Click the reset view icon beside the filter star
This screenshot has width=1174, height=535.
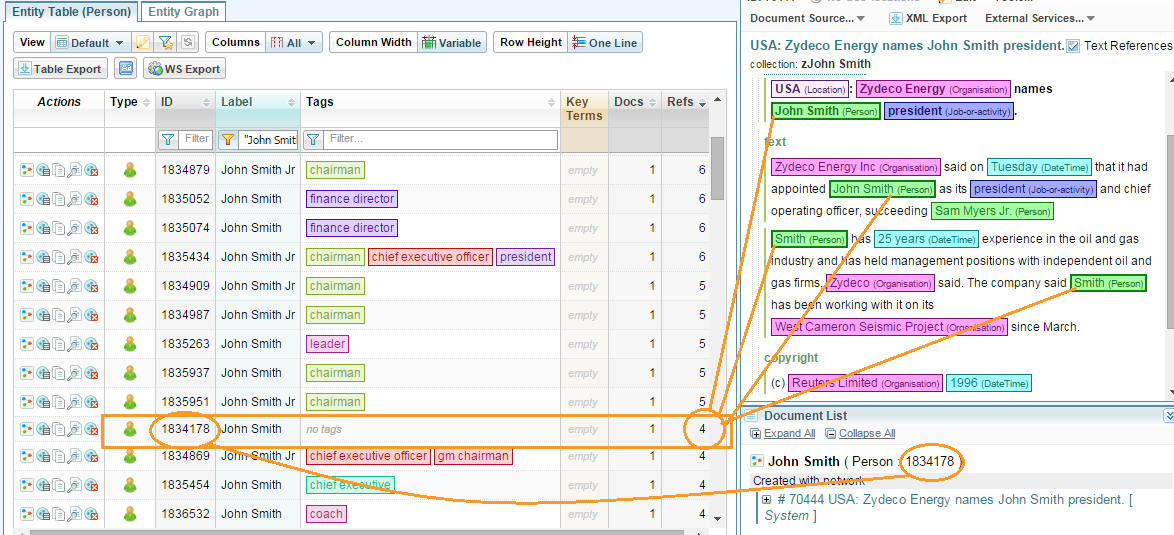187,43
